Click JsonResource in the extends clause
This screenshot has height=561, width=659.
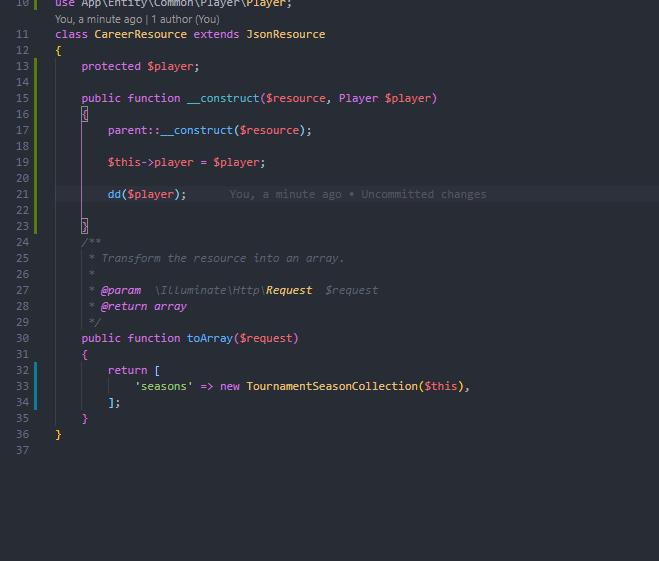pyautogui.click(x=286, y=34)
